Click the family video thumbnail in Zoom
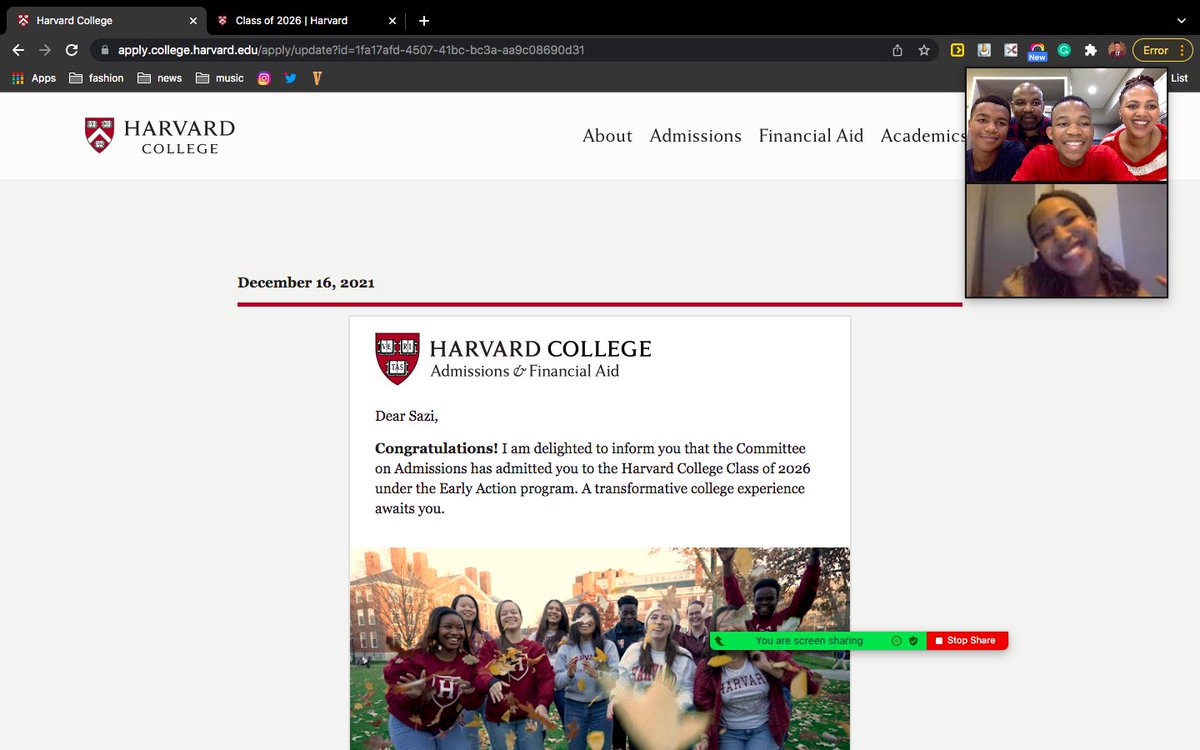Screen dimensions: 1200x750 pyautogui.click(x=1066, y=125)
